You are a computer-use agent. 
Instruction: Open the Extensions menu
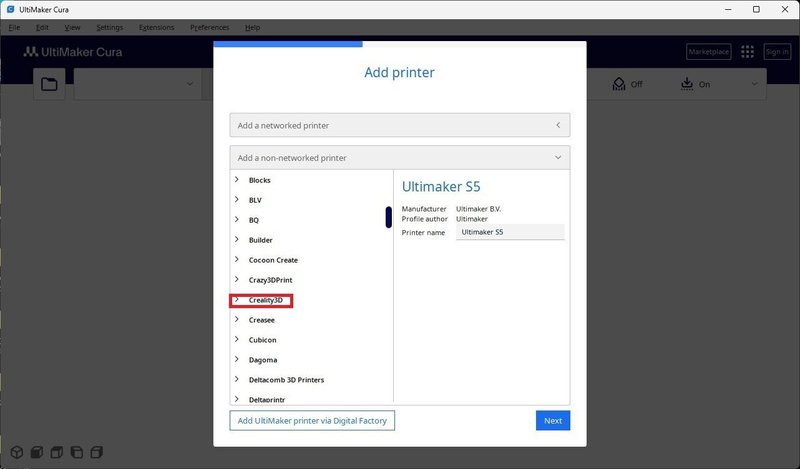coord(157,28)
